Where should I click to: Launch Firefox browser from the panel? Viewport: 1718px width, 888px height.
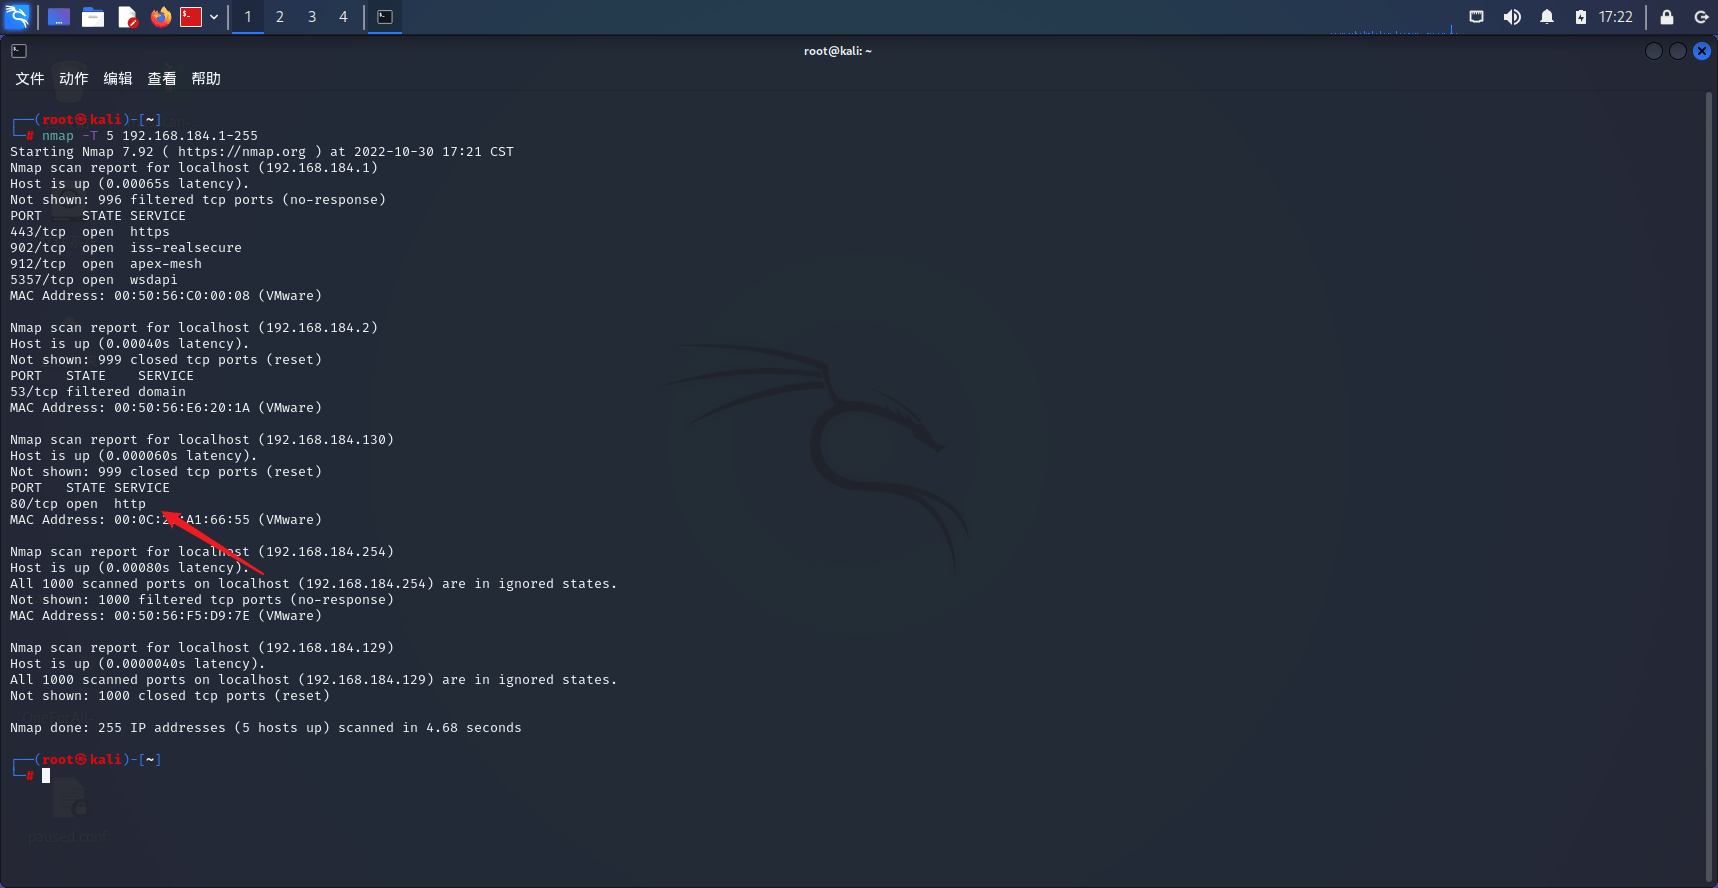pyautogui.click(x=160, y=17)
